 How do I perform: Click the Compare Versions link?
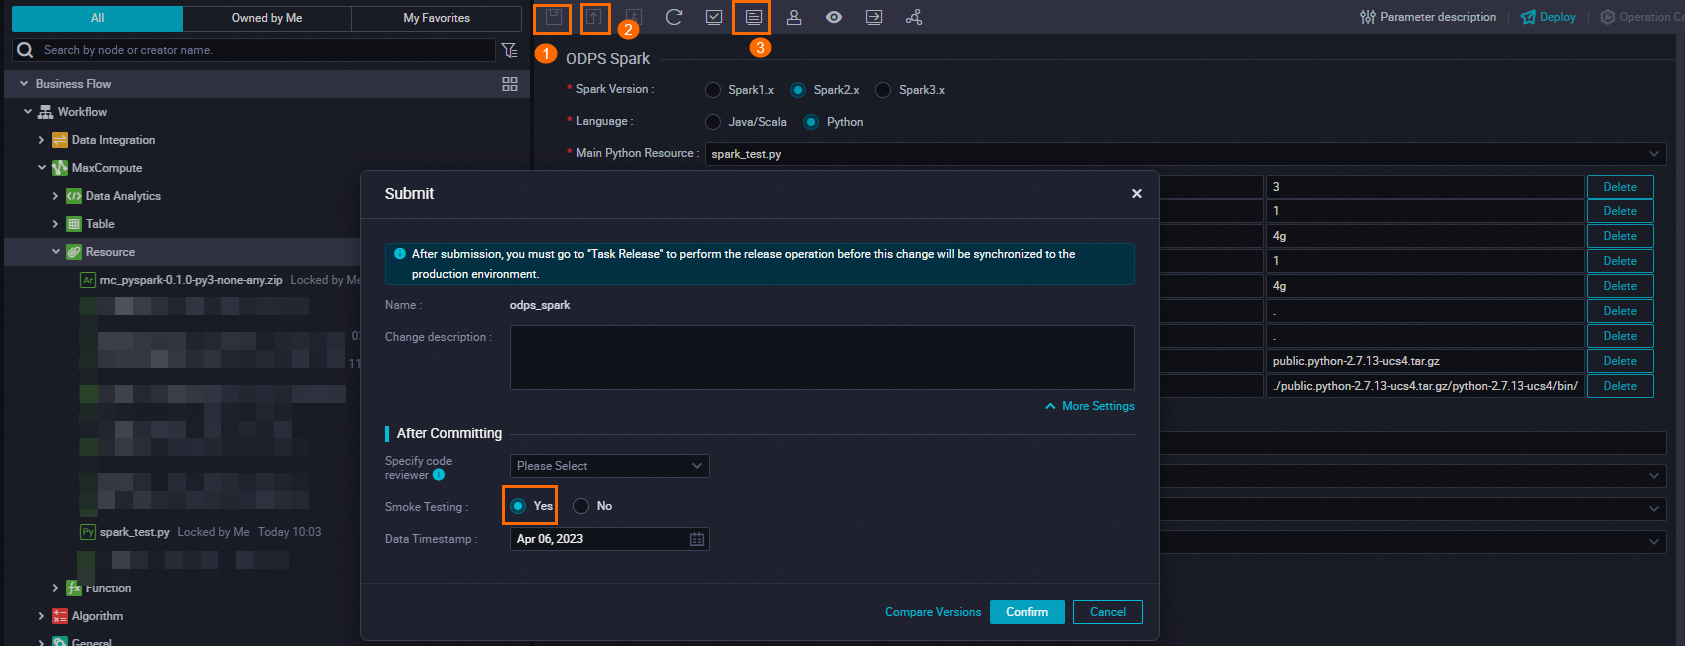point(932,612)
